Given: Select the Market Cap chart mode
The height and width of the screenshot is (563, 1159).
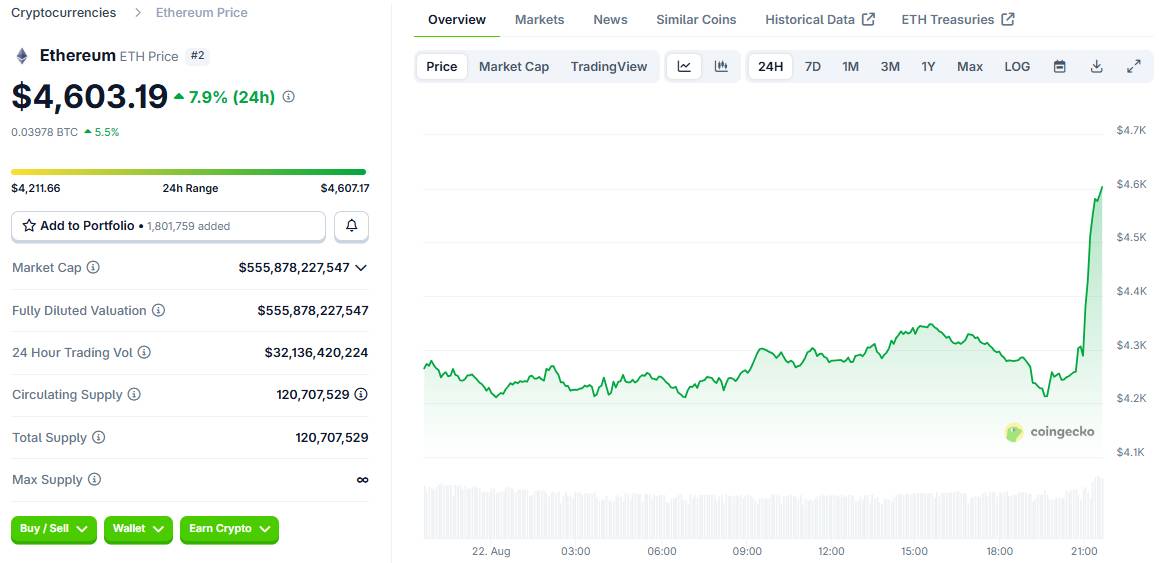Looking at the screenshot, I should point(514,66).
